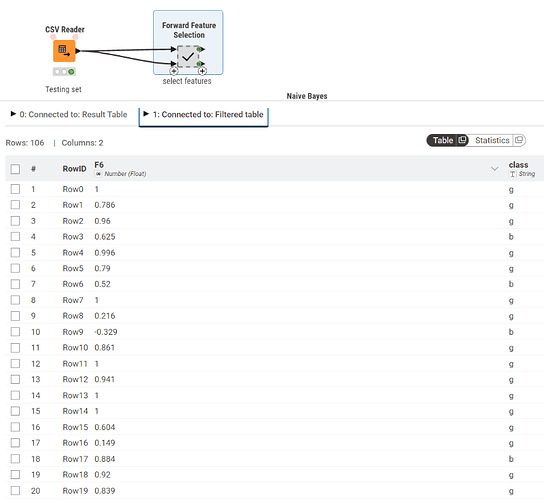544x500 pixels.
Task: Click the class column header
Action: tap(518, 165)
